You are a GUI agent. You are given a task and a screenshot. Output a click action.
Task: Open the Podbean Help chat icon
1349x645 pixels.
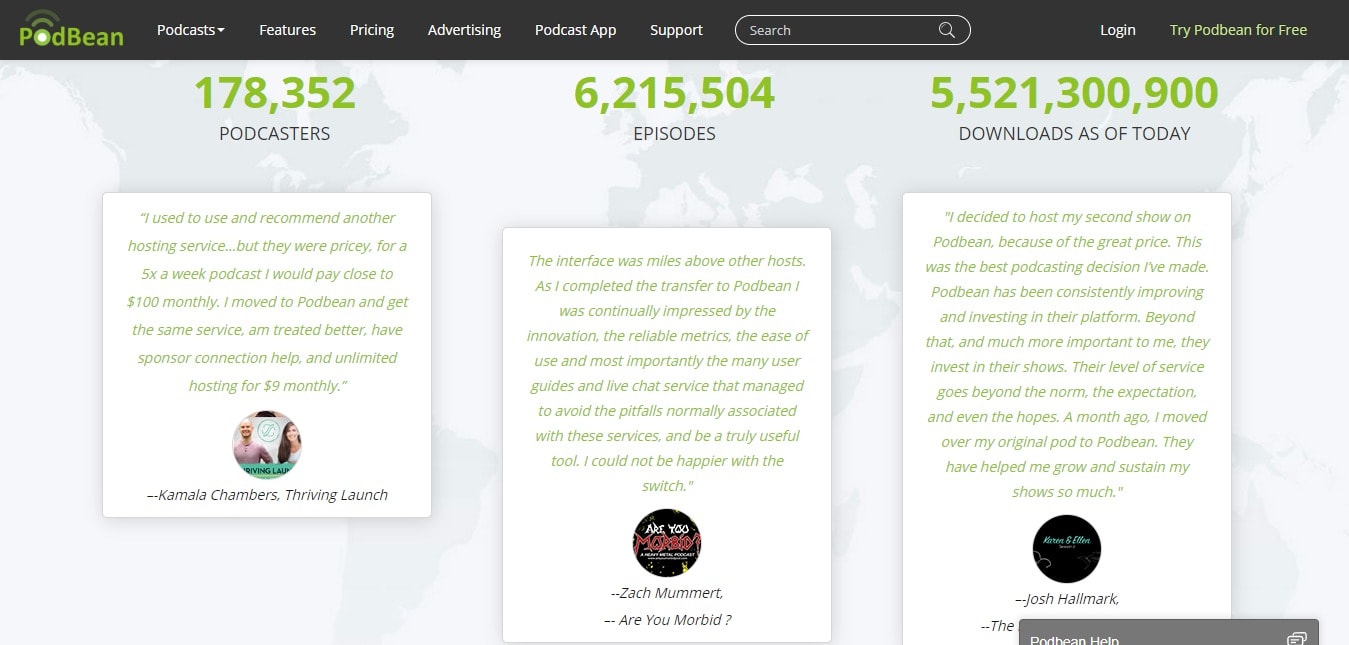point(1296,639)
